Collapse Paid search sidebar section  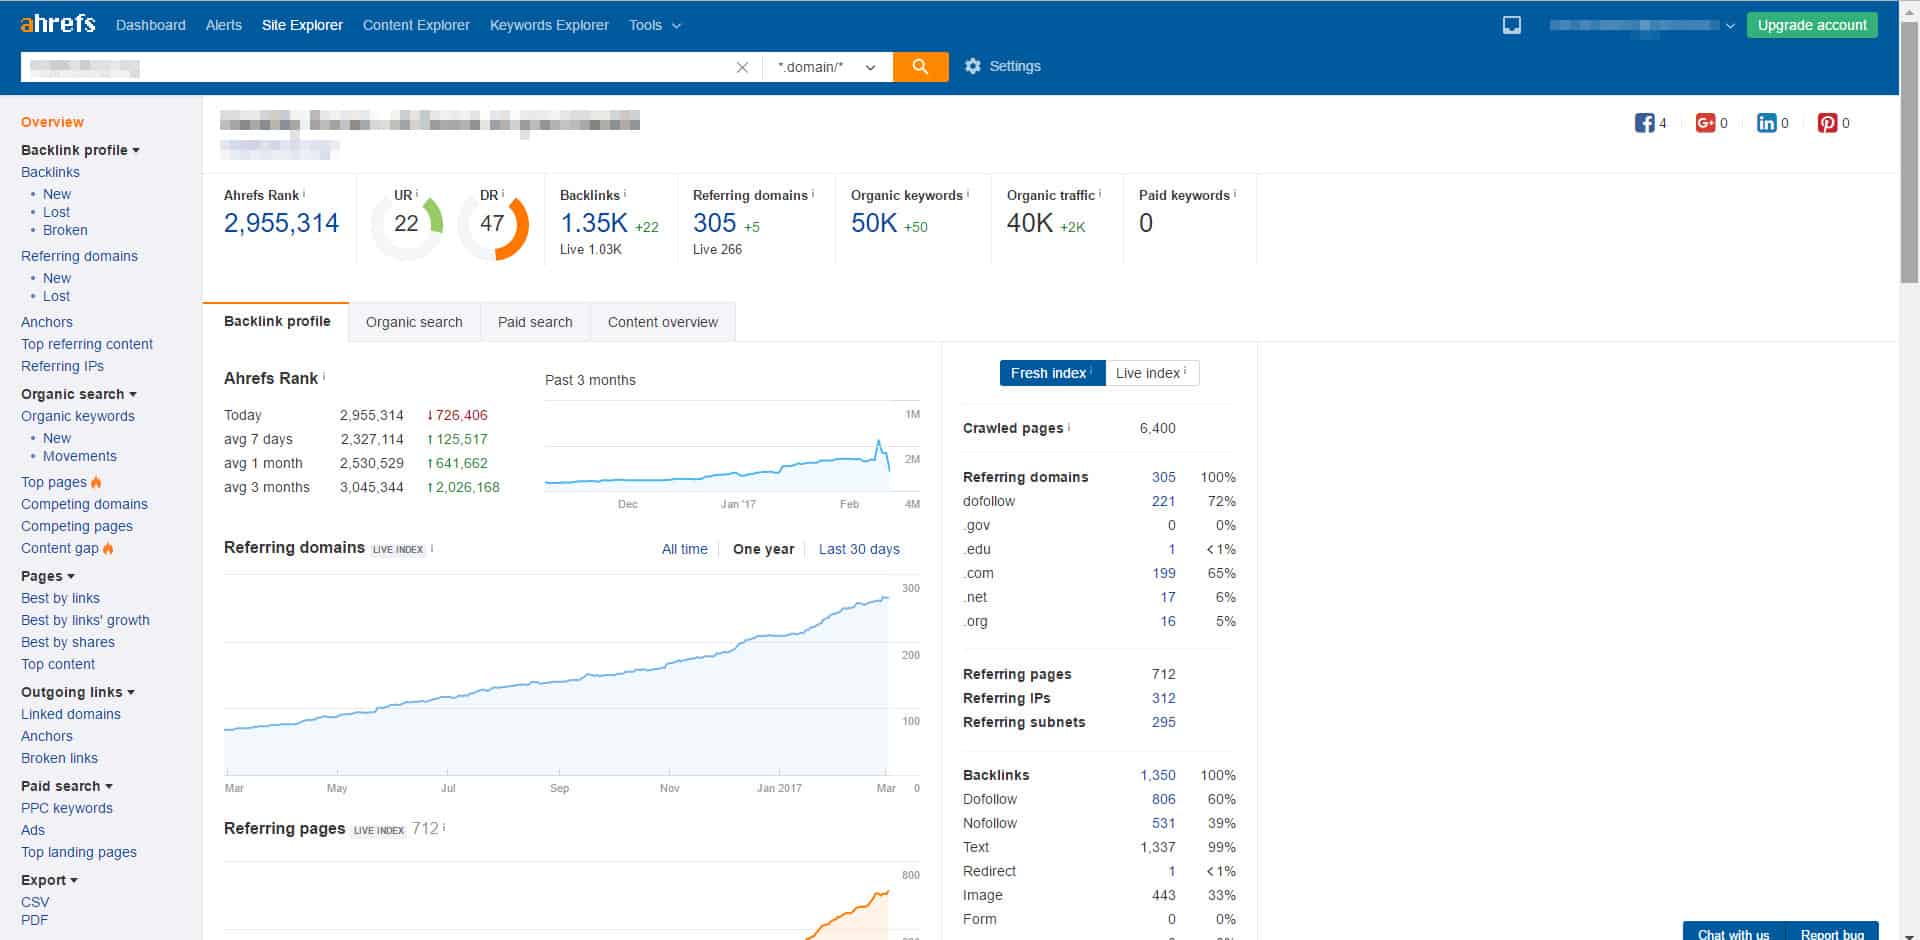pyautogui.click(x=67, y=786)
